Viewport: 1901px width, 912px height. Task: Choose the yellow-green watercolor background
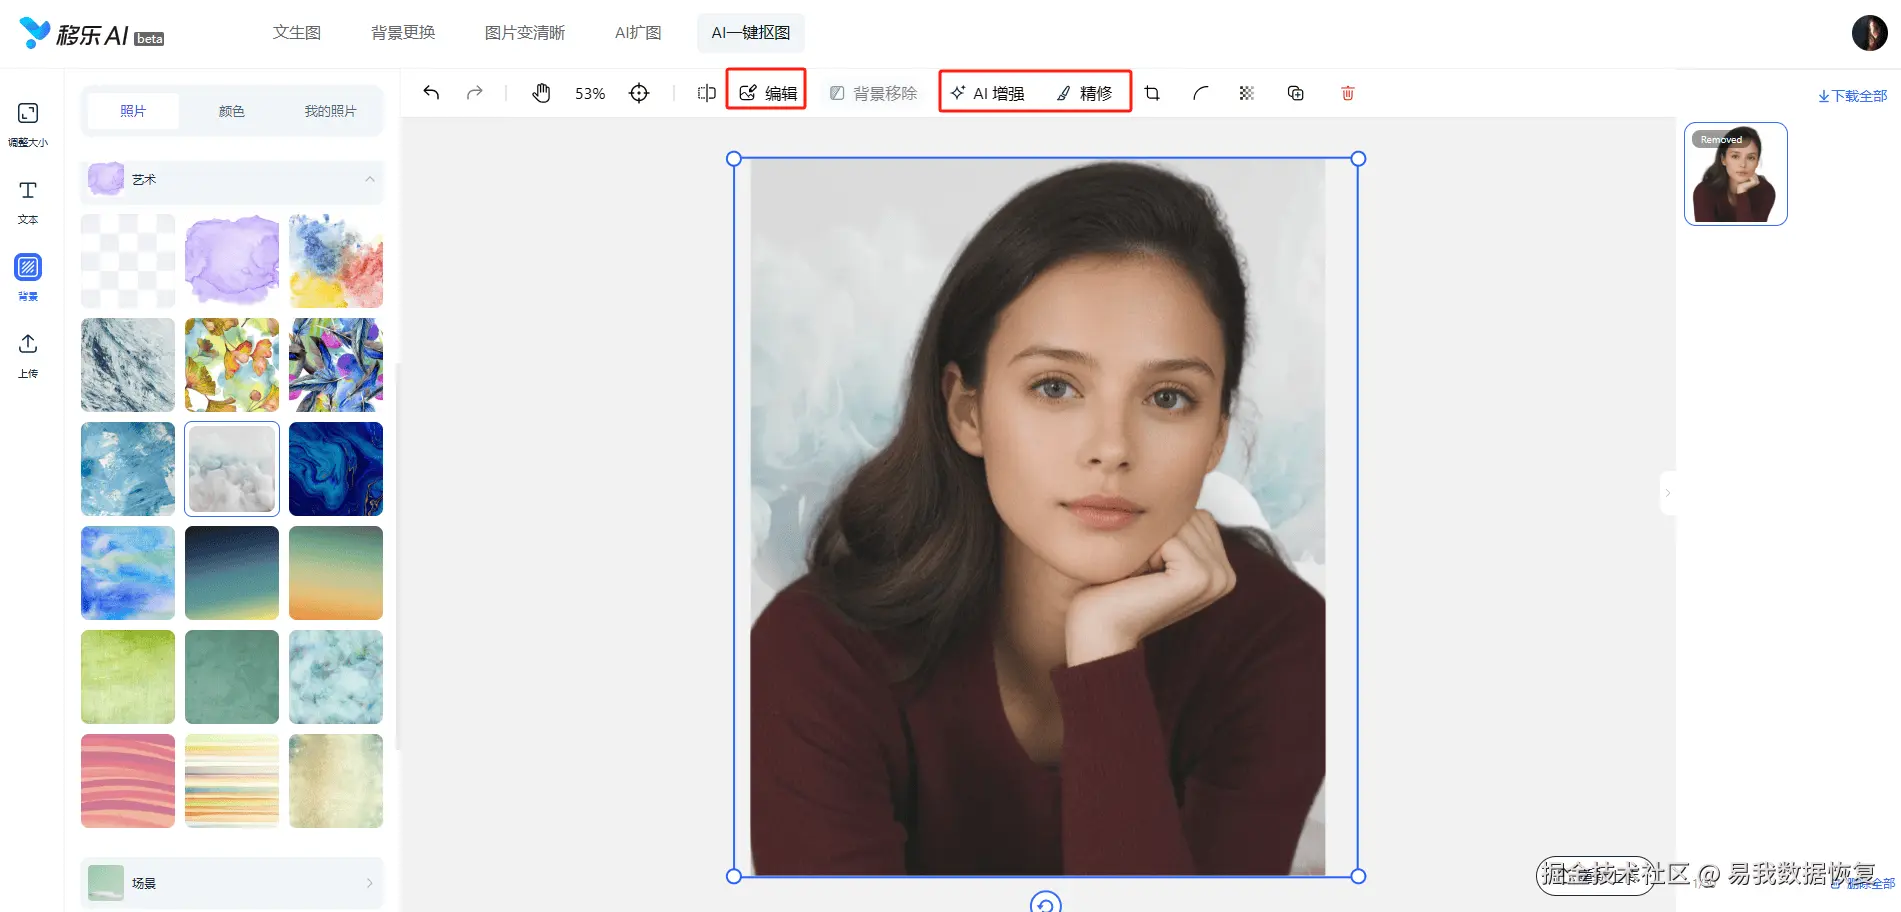tap(128, 677)
